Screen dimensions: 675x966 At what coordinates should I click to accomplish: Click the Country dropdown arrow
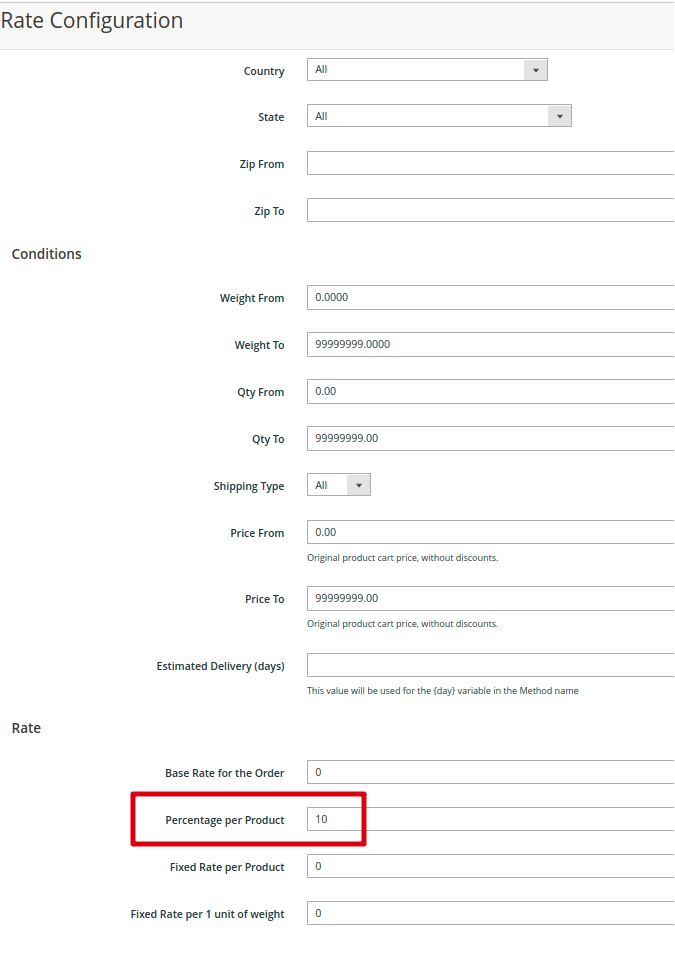coord(536,70)
